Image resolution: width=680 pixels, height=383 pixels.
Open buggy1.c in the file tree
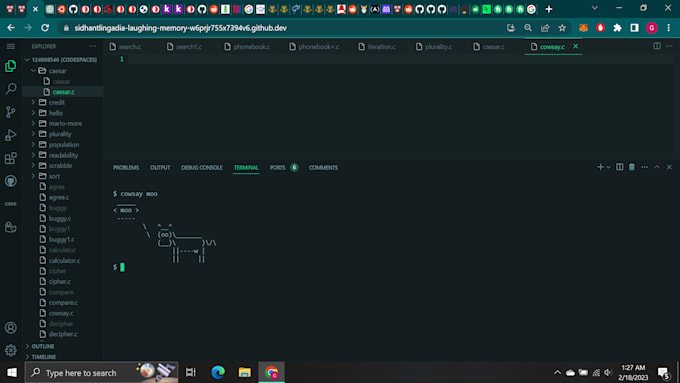click(61, 239)
